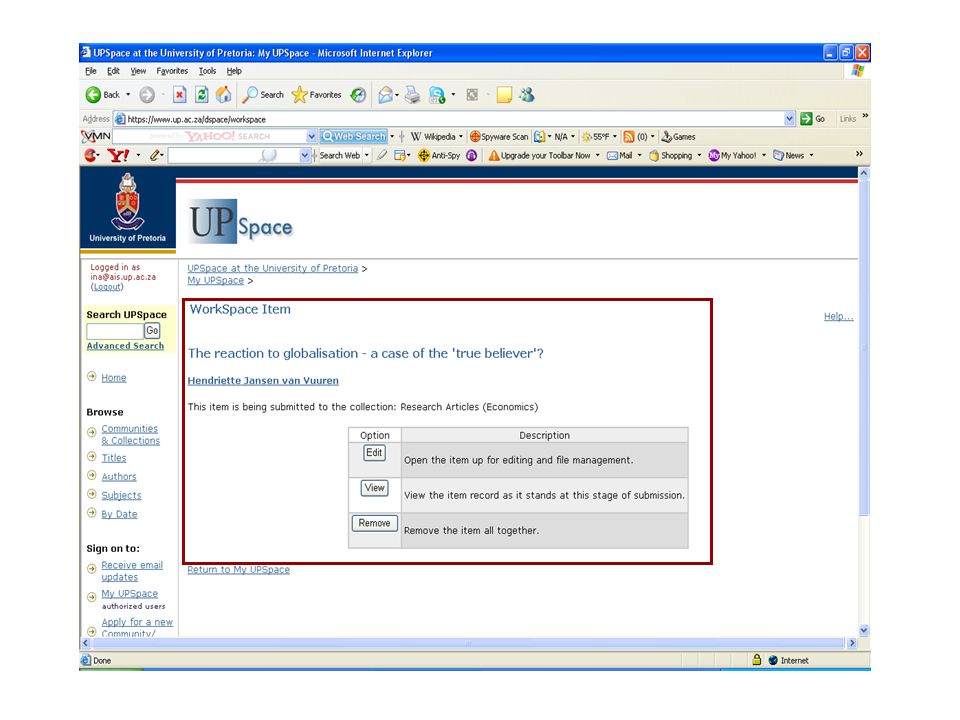The width and height of the screenshot is (960, 720).
Task: Click the page vertical scrollbar down arrow
Action: click(864, 630)
